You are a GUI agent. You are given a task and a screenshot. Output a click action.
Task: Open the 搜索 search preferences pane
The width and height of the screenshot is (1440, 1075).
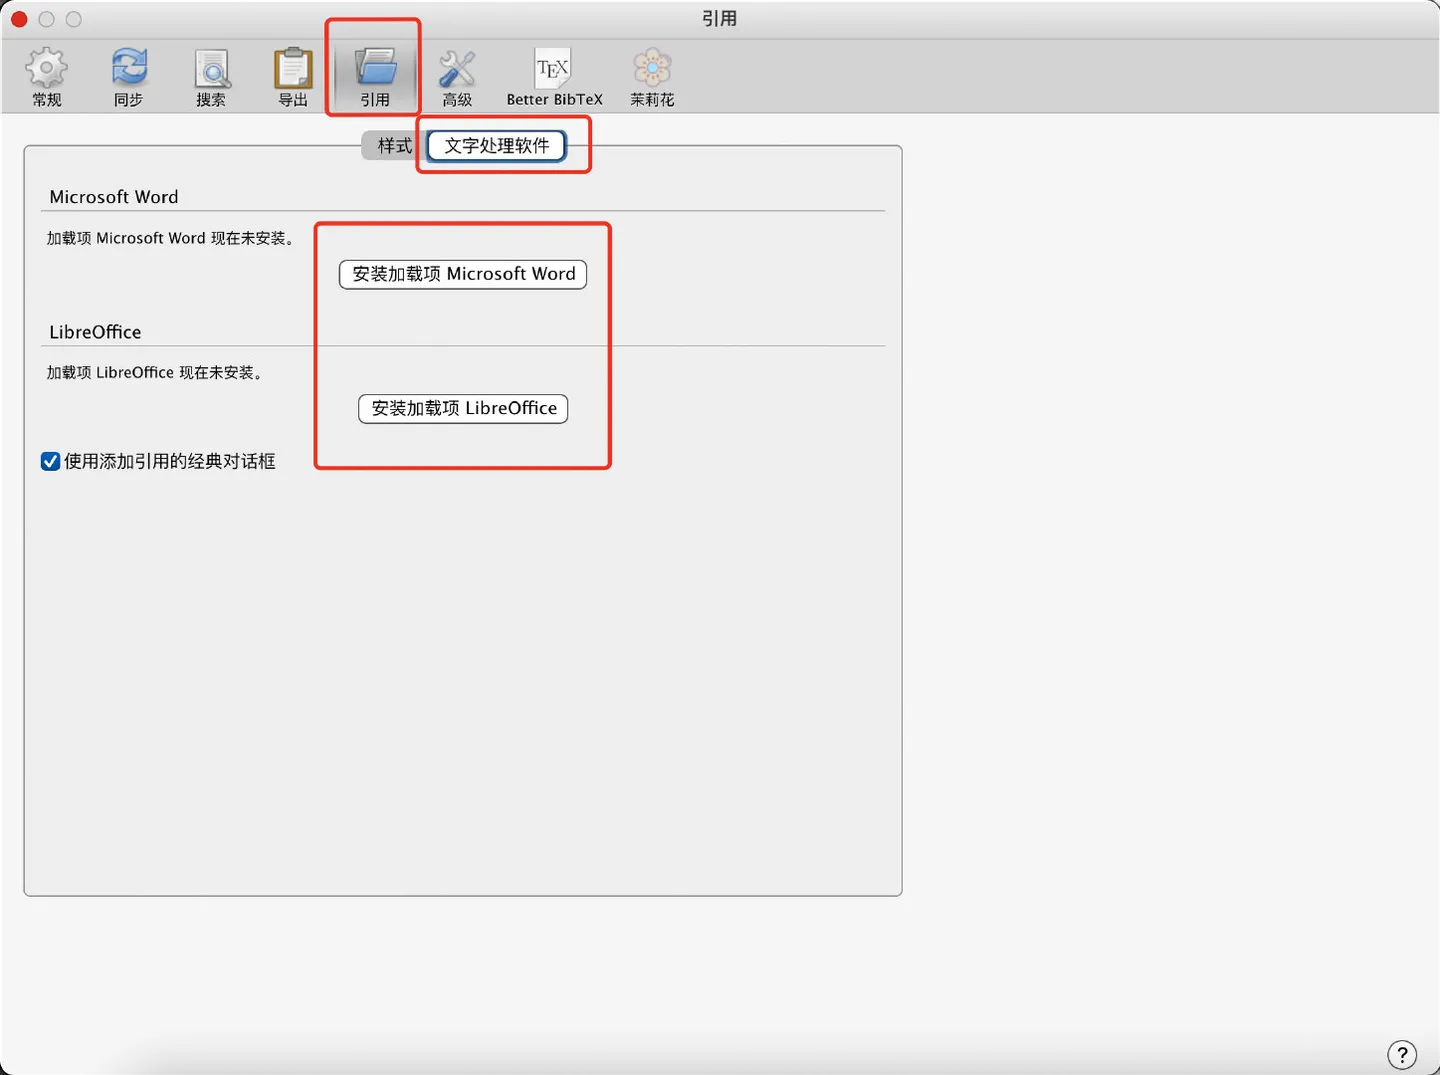click(211, 77)
